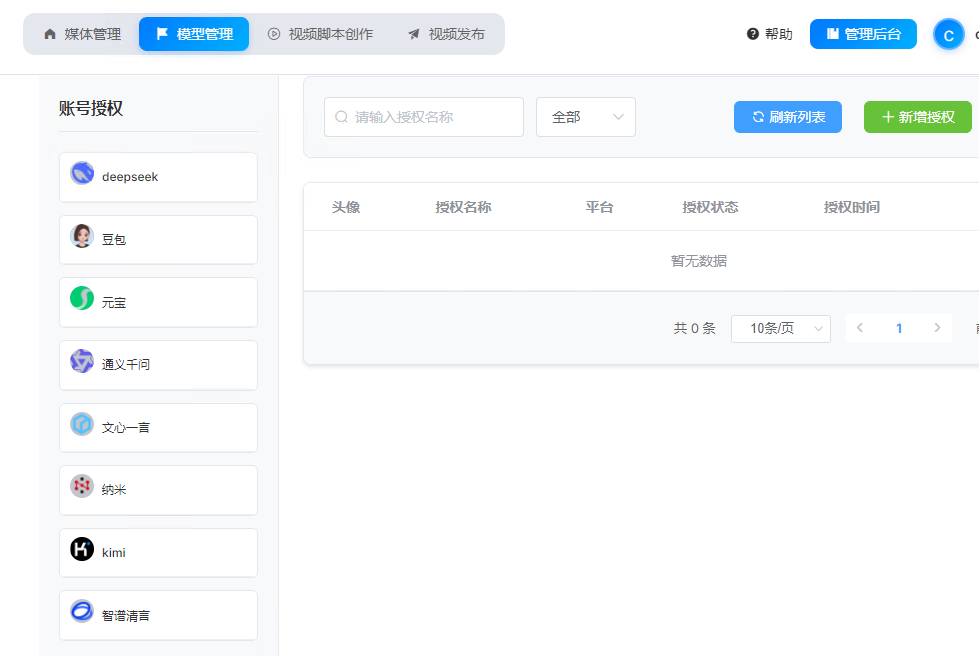Viewport: 979px width, 656px height.
Task: Click the 授权时间 column header
Action: 852,207
